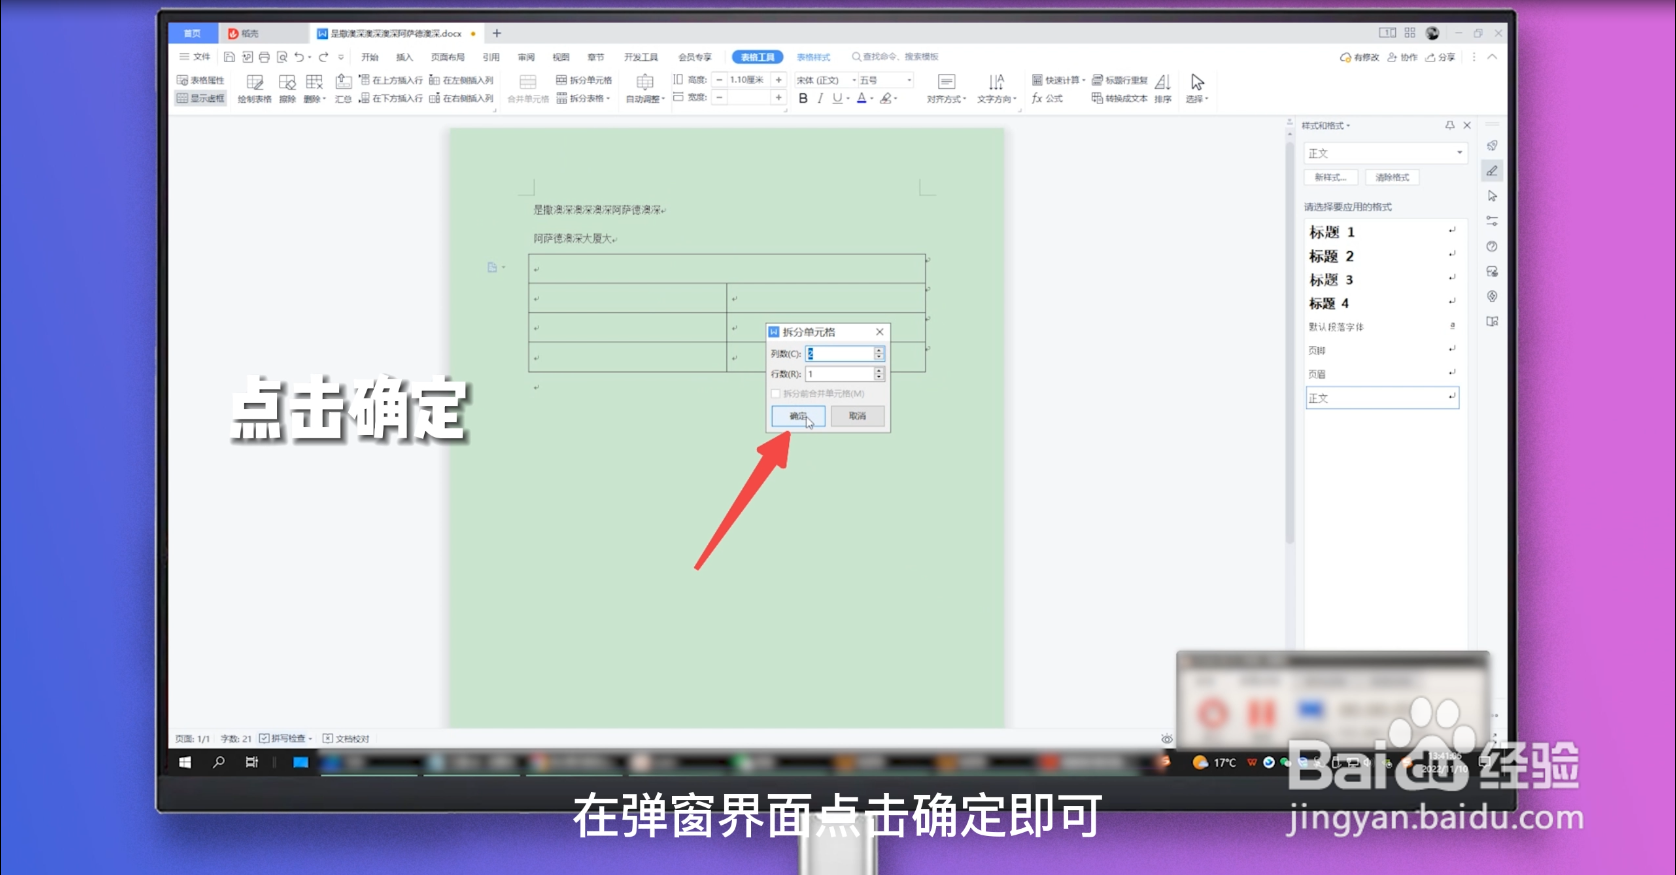Close the 拆分单元格 dialog
Image resolution: width=1676 pixels, height=875 pixels.
click(x=880, y=332)
